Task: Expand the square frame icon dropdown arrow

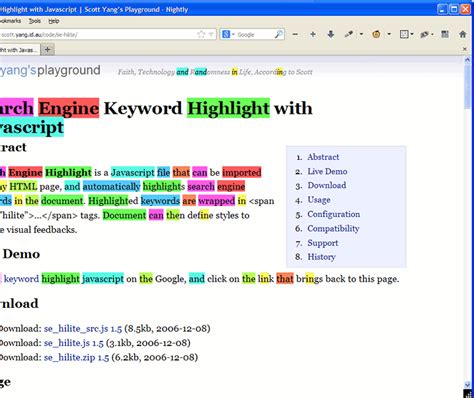Action: point(412,34)
